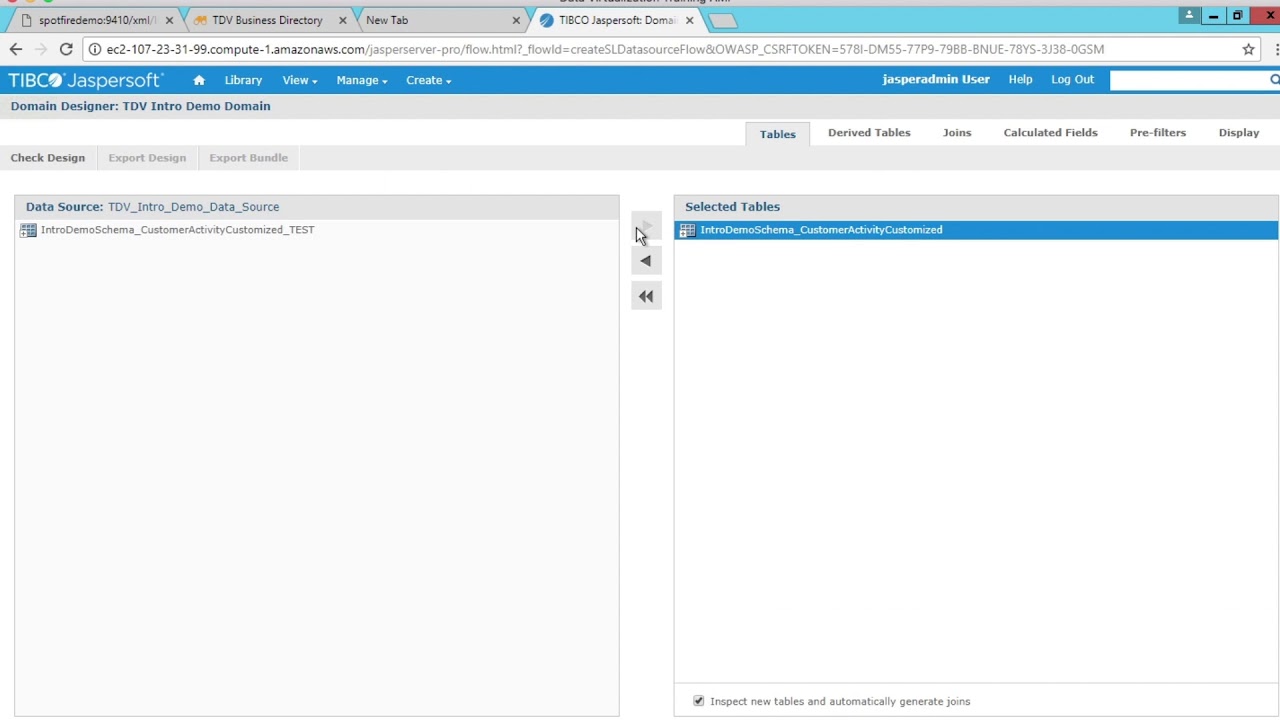The width and height of the screenshot is (1280, 720).
Task: Switch to the Derived Tables tab
Action: pos(869,133)
